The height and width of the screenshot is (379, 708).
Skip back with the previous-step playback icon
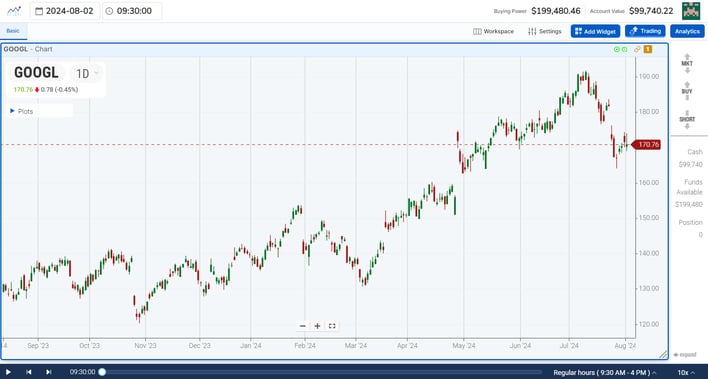coord(29,372)
